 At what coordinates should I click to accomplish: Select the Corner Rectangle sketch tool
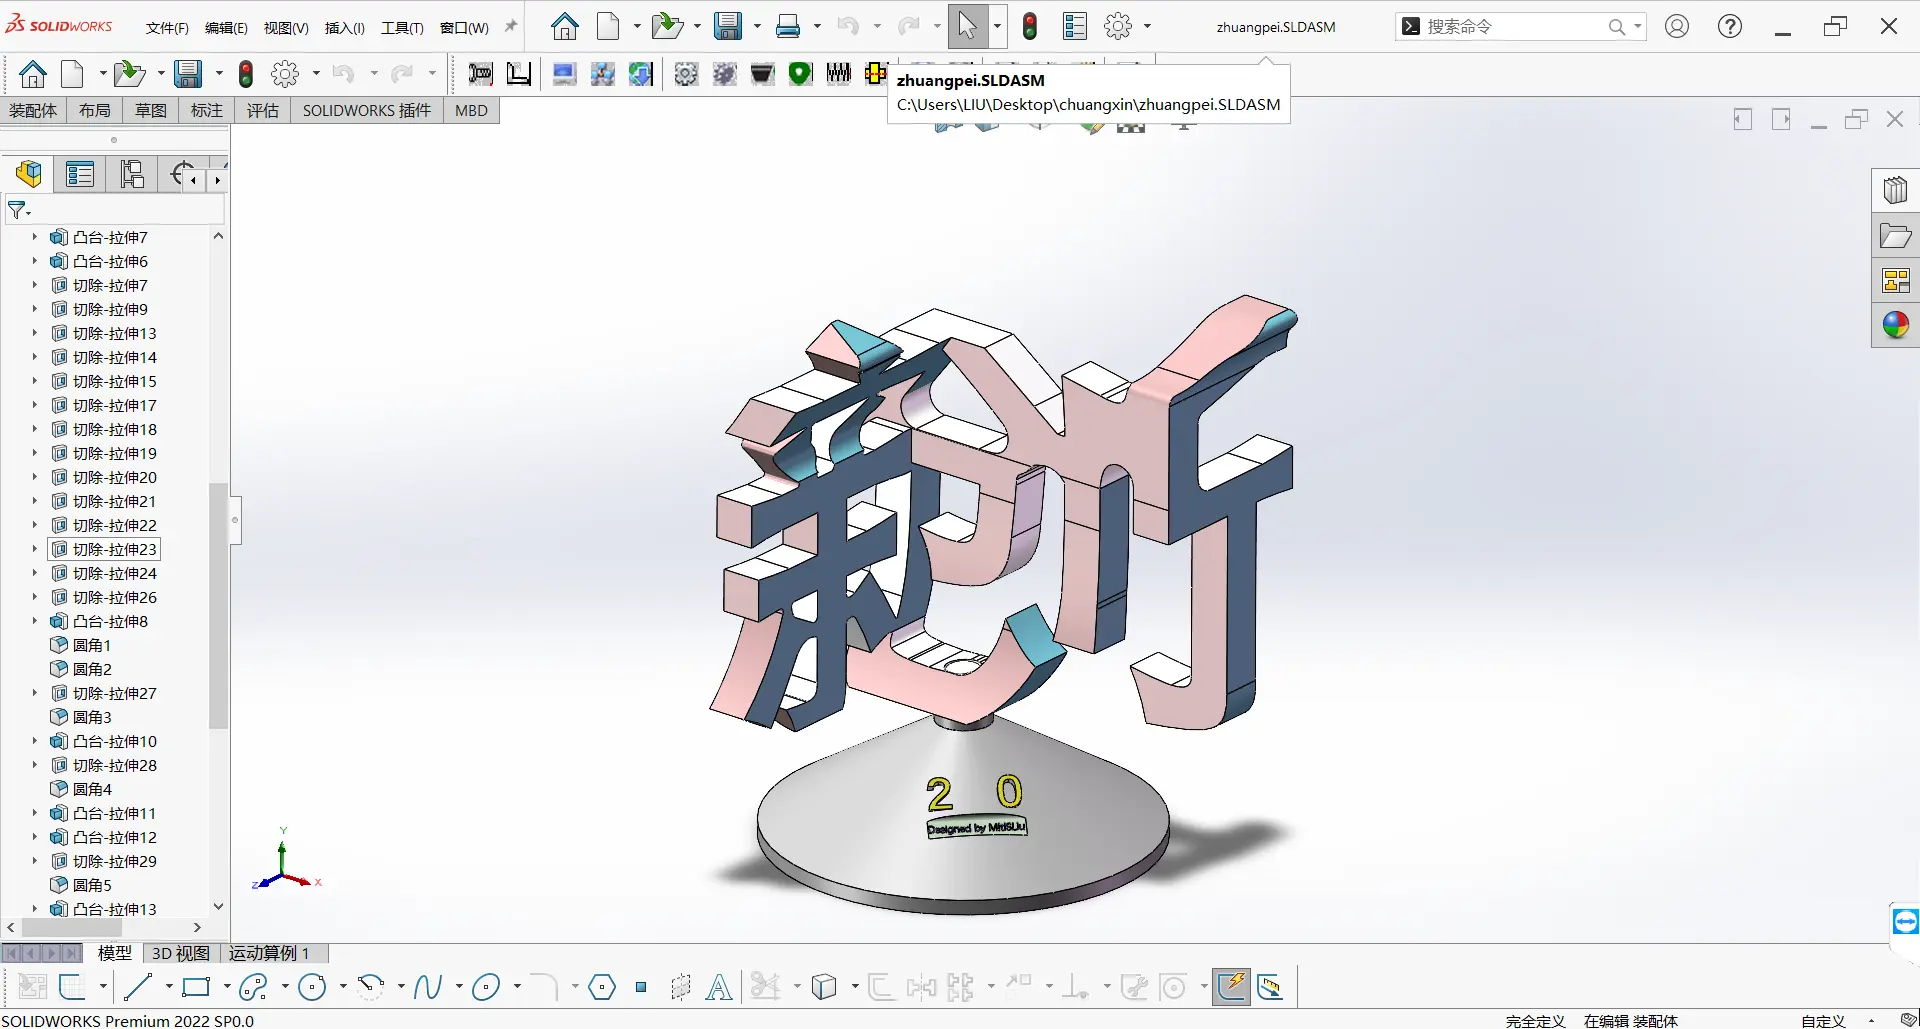(196, 988)
